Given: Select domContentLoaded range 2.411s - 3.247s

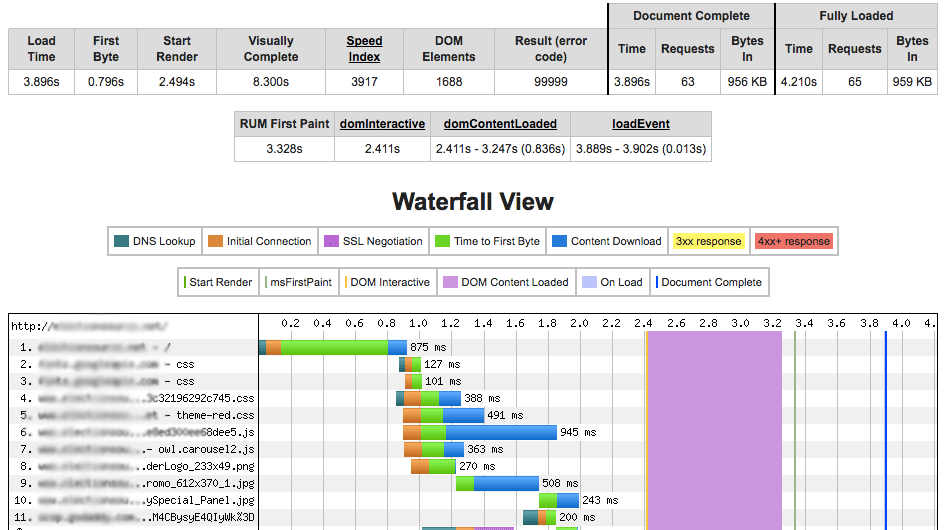Looking at the screenshot, I should point(500,149).
